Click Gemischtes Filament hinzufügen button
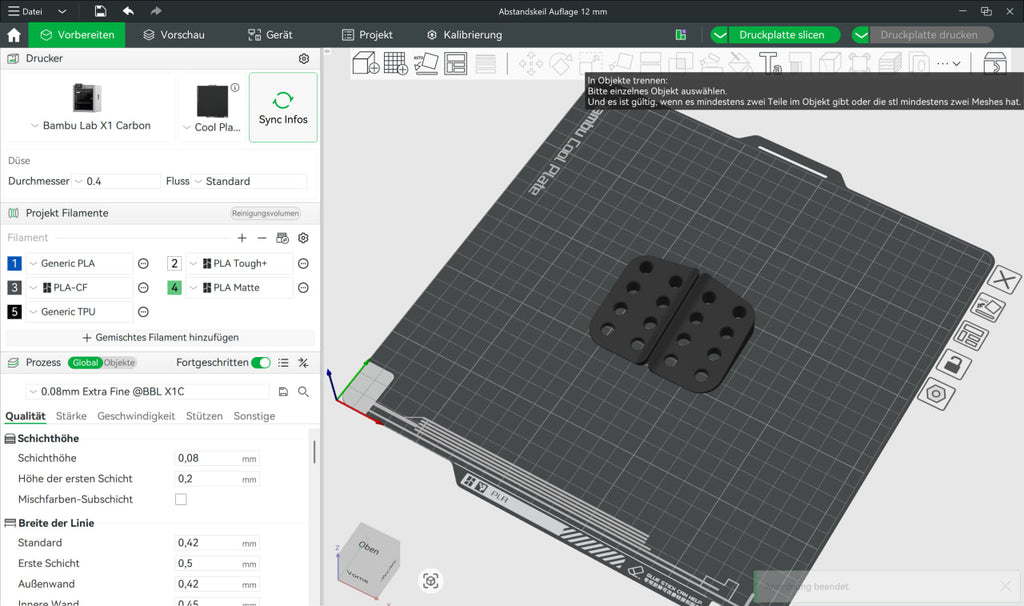The width and height of the screenshot is (1024, 606). (160, 338)
